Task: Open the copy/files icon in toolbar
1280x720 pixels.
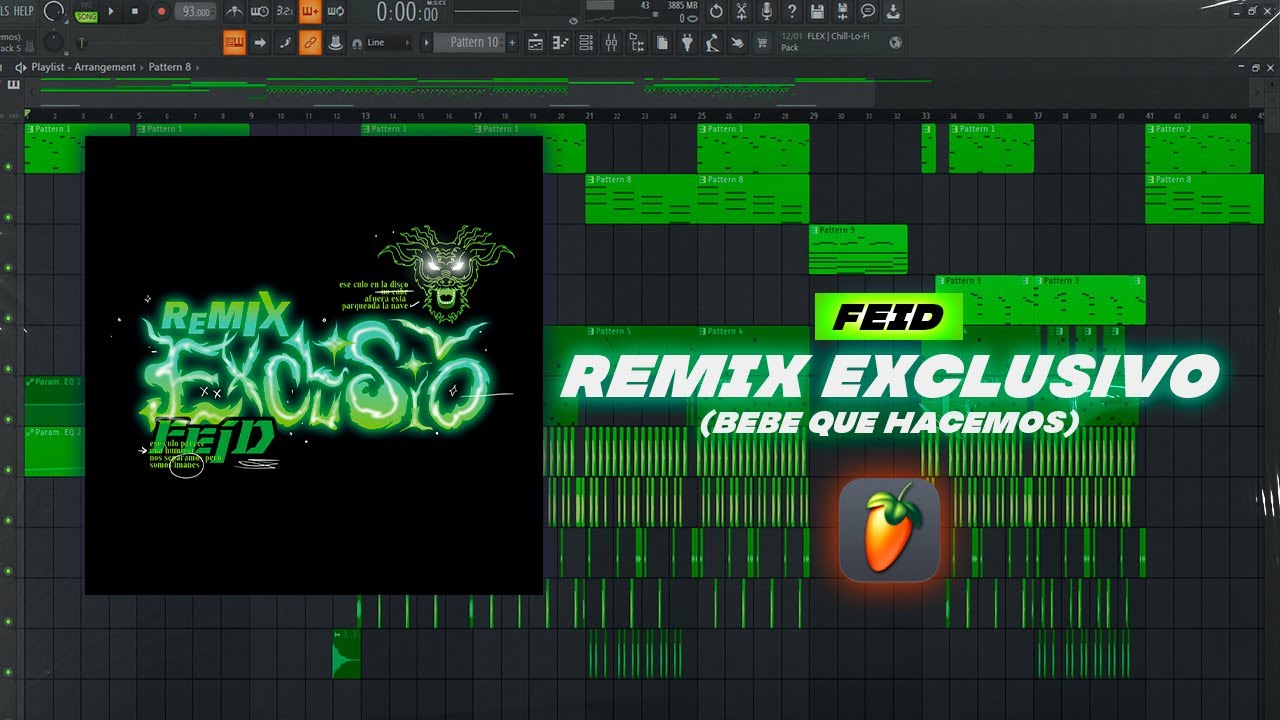Action: click(662, 43)
